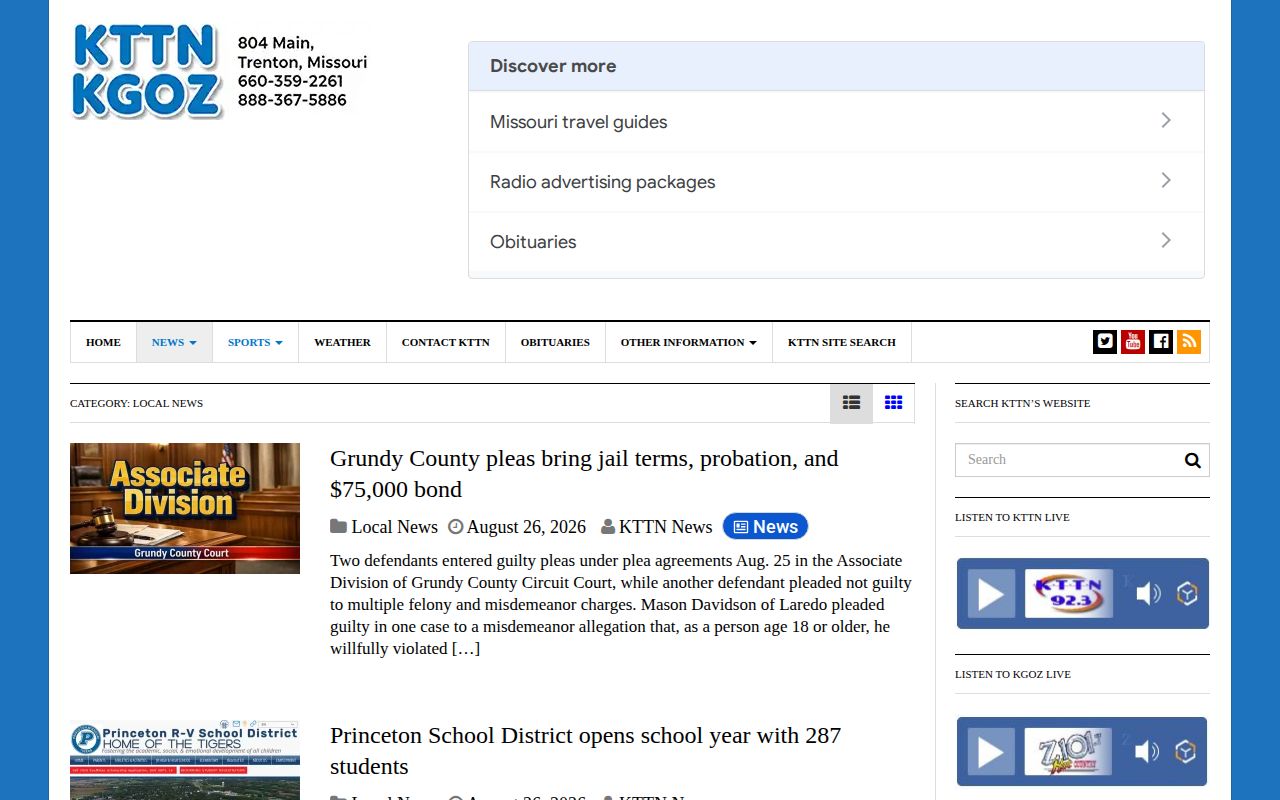The height and width of the screenshot is (800, 1280).
Task: Read the Grundy County pleas article
Action: coord(584,474)
